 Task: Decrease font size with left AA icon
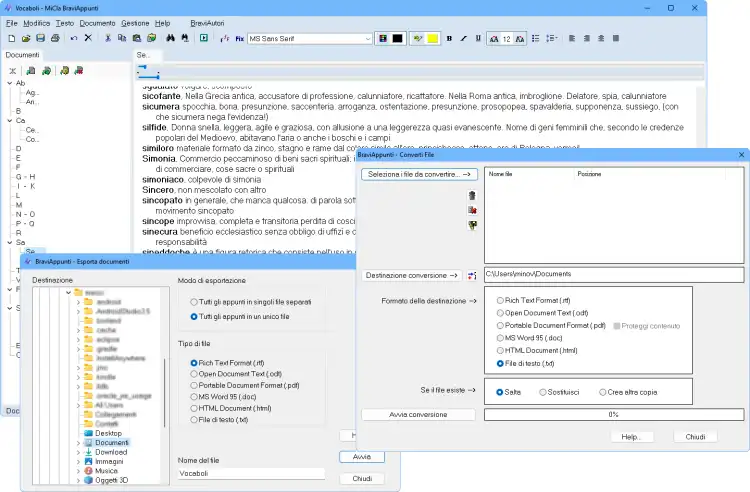(494, 39)
